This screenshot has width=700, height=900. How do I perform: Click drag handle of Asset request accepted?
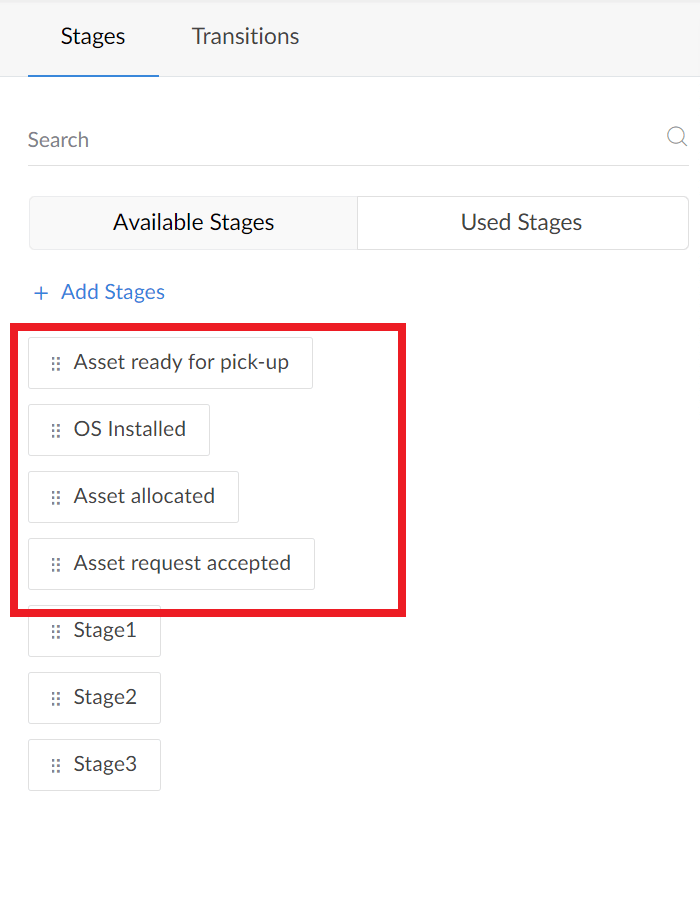56,565
